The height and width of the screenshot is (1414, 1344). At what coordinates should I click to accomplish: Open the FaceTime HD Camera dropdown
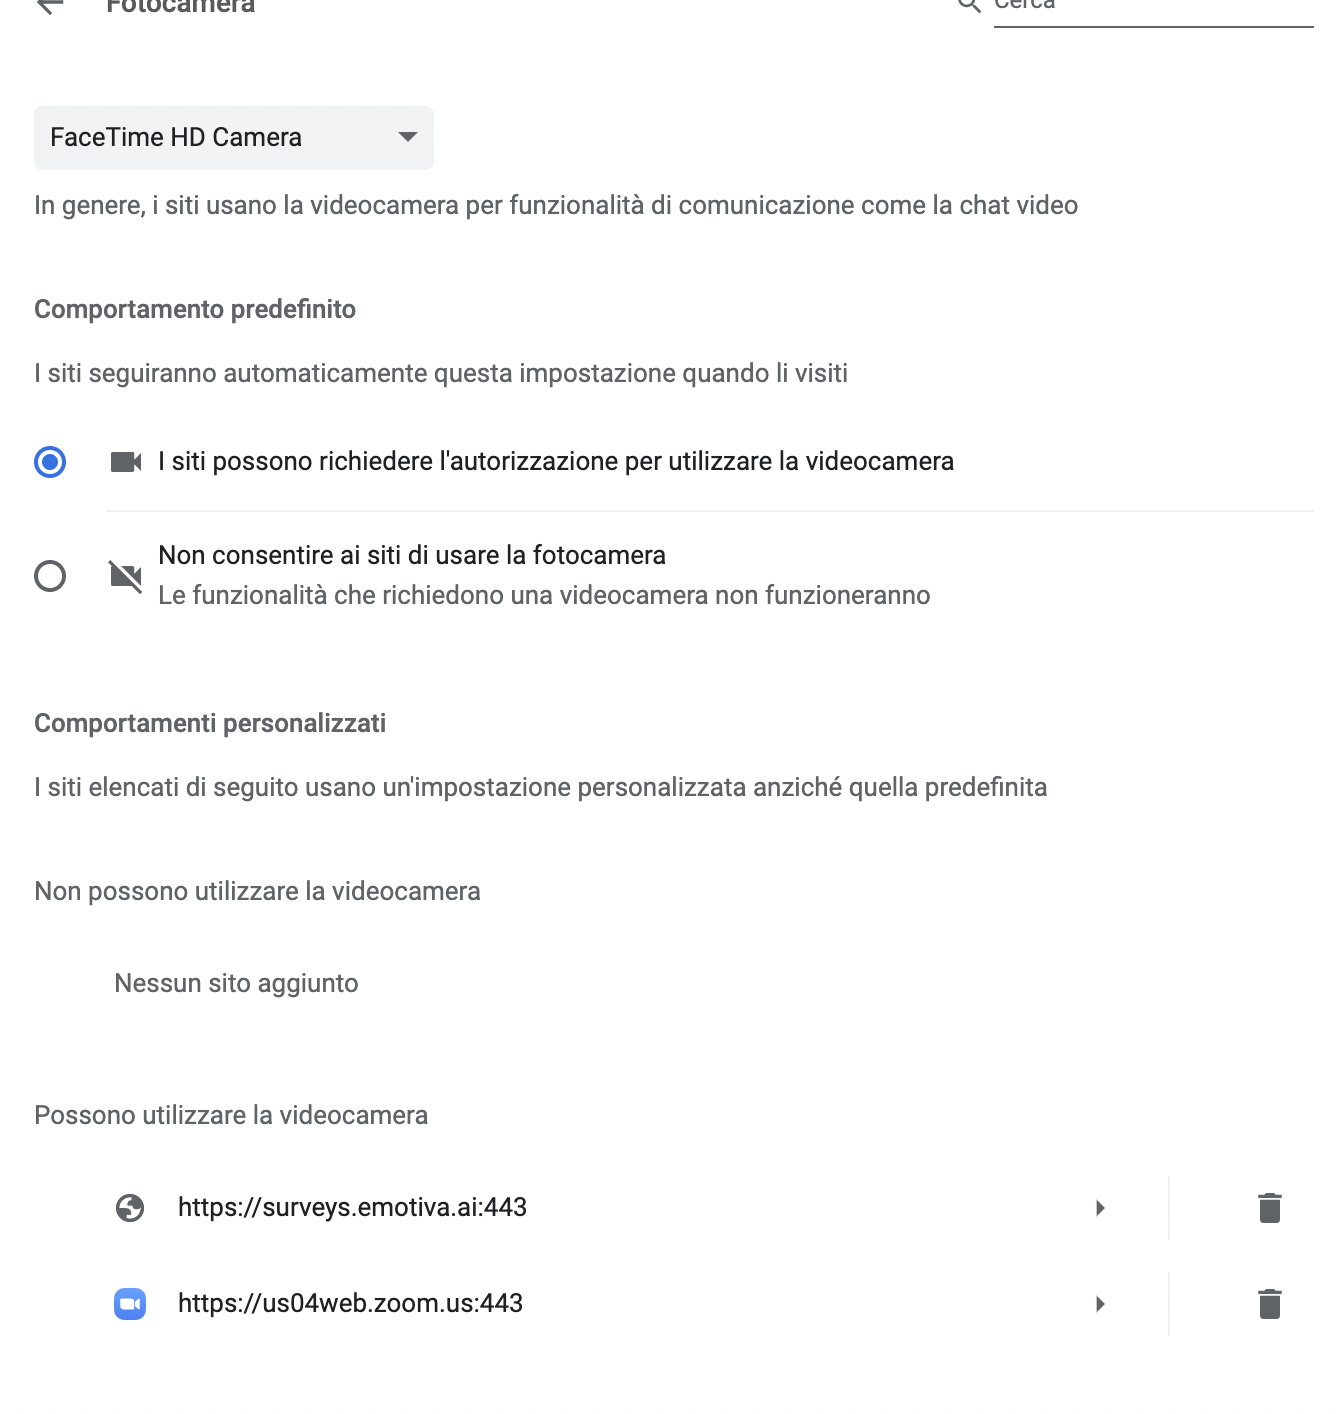234,138
